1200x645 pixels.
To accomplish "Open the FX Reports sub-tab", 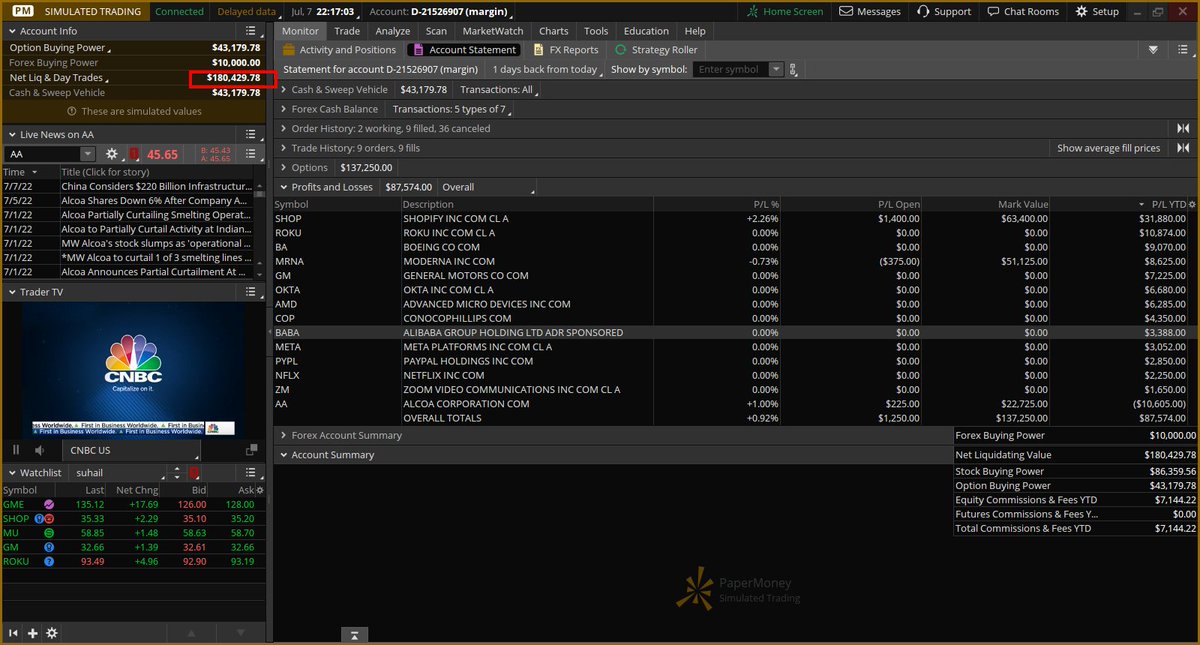I will click(566, 50).
